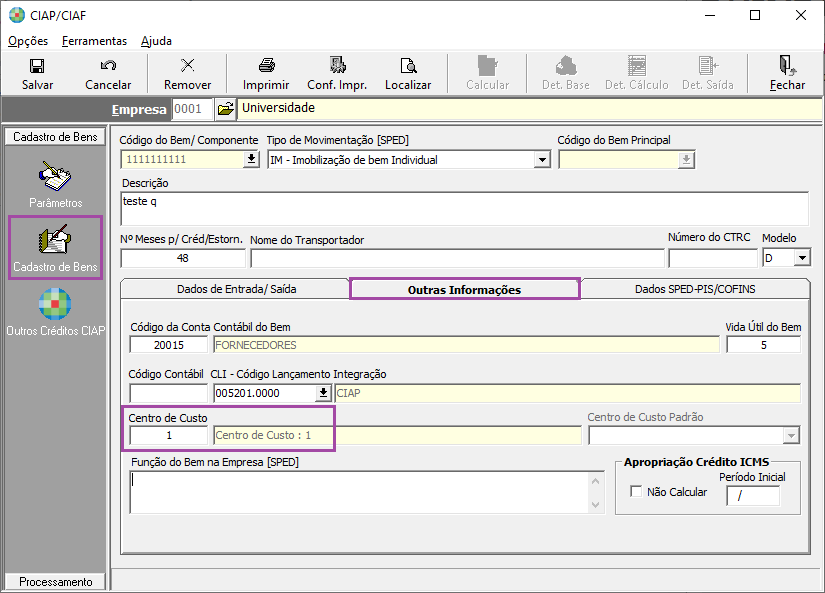
Task: Expand CLI Código Lançamento Integração arrow
Action: click(x=323, y=393)
